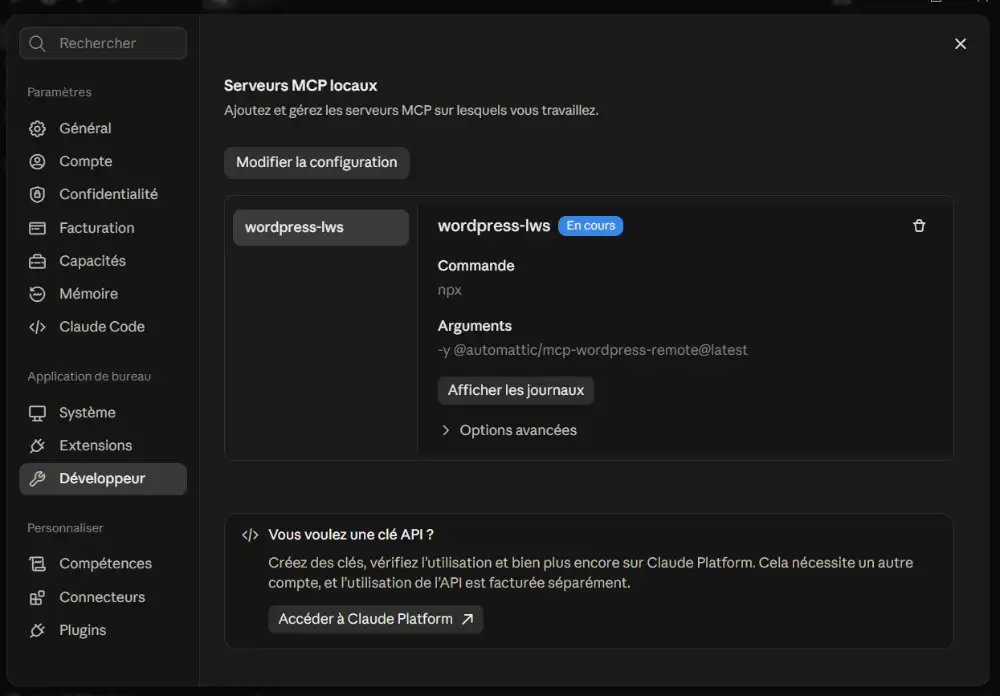
Task: Click Vous voulez une clé API ? heading
Action: 351,535
